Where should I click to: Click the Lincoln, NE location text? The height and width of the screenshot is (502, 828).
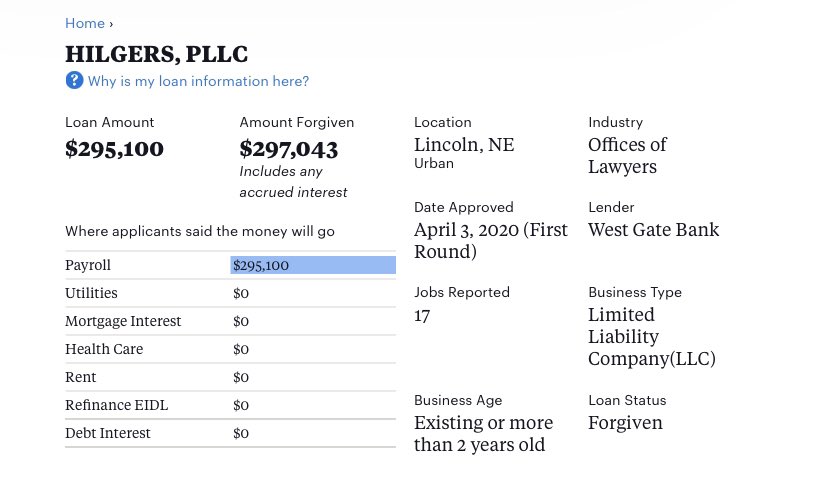pos(464,145)
